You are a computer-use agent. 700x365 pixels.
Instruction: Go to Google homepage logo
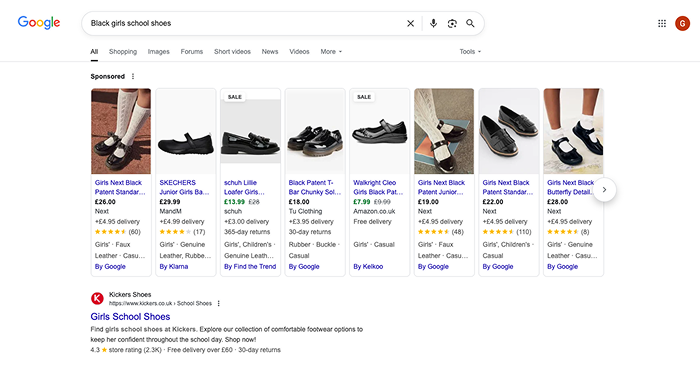click(x=39, y=23)
